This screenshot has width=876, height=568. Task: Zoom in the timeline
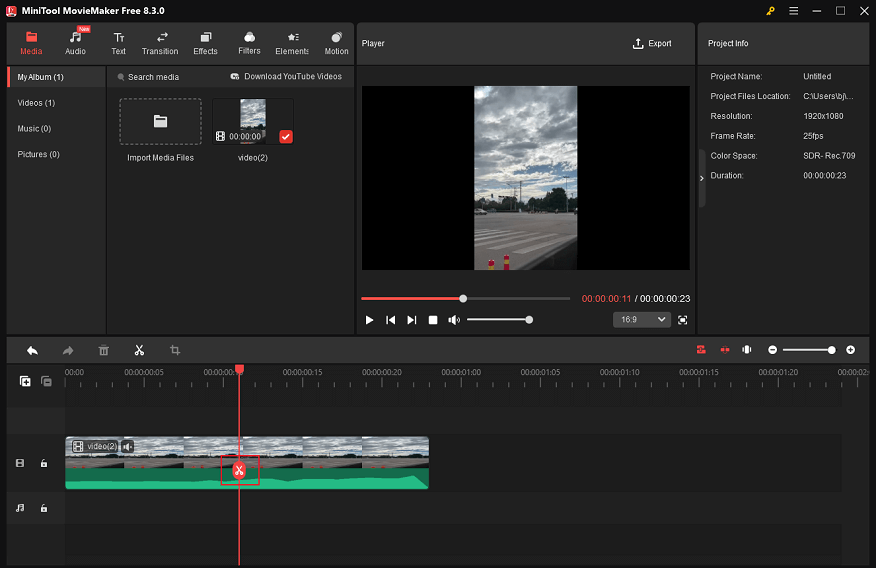point(850,350)
